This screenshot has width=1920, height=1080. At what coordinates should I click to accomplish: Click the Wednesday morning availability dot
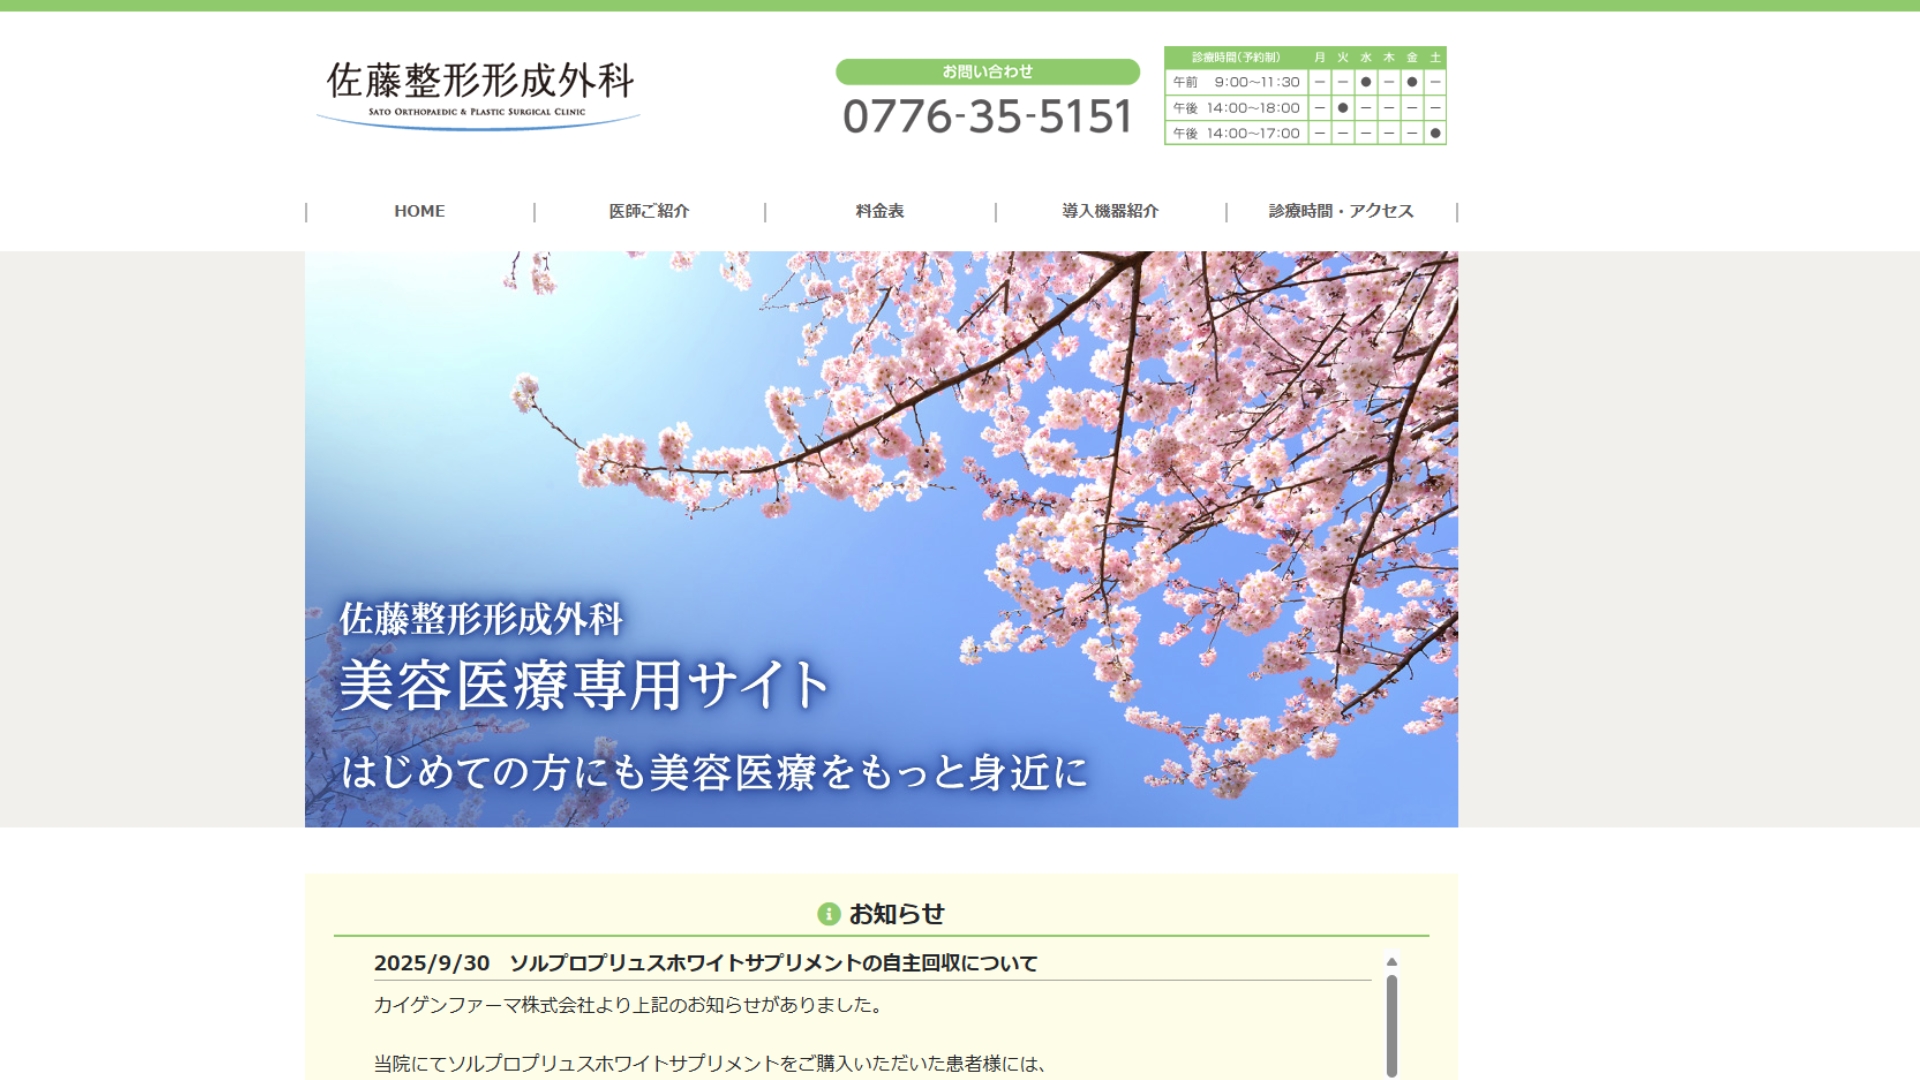point(1364,82)
